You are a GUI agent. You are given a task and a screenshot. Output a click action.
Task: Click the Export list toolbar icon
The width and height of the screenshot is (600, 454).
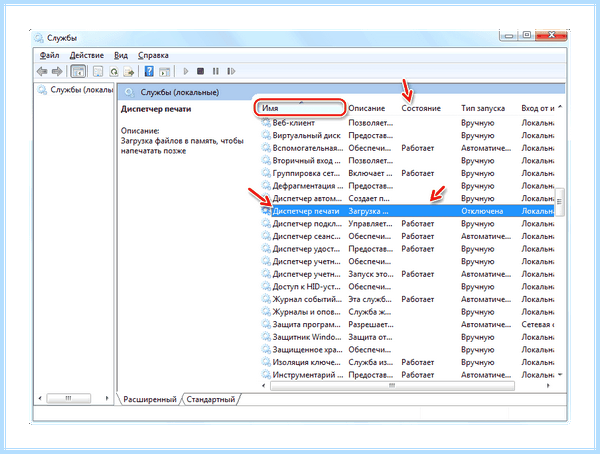[129, 72]
